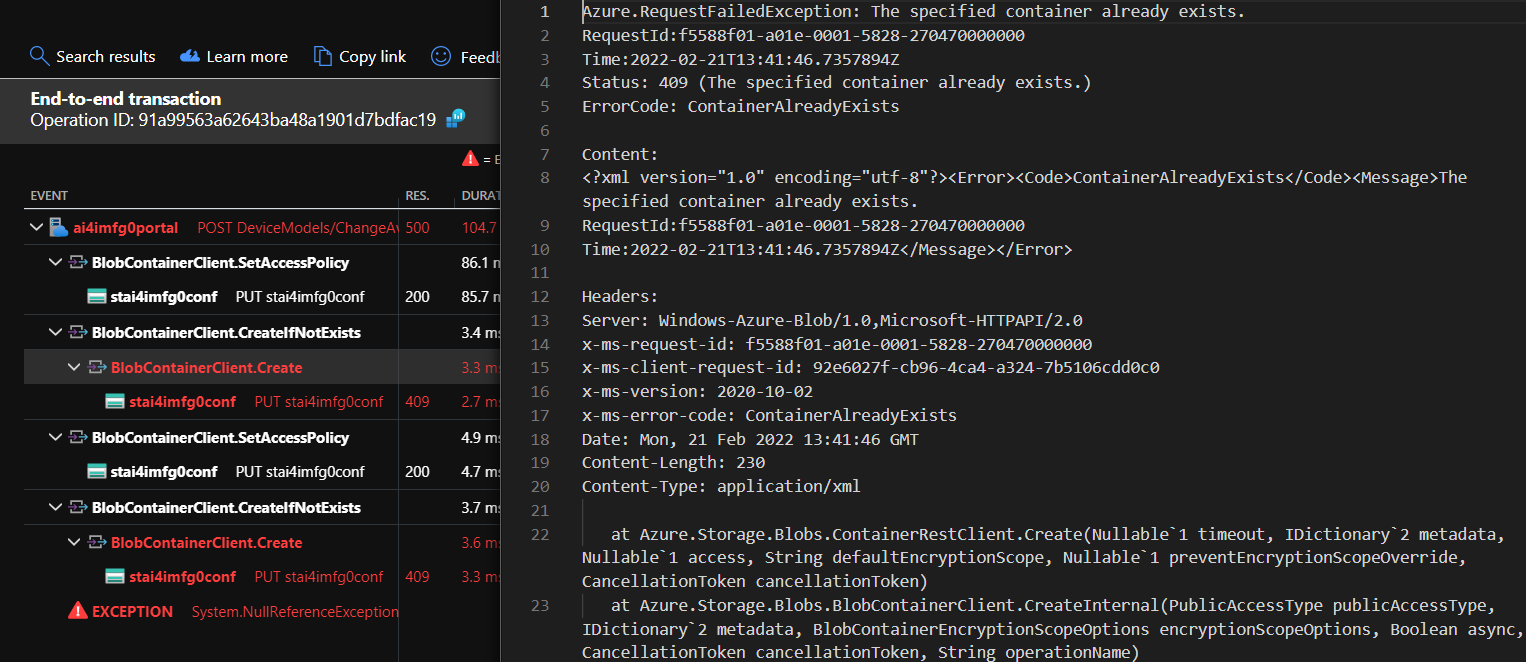Click the dependency icon of CreateIfNotExists 3.7 ms row
Image resolution: width=1526 pixels, height=662 pixels.
click(x=78, y=507)
